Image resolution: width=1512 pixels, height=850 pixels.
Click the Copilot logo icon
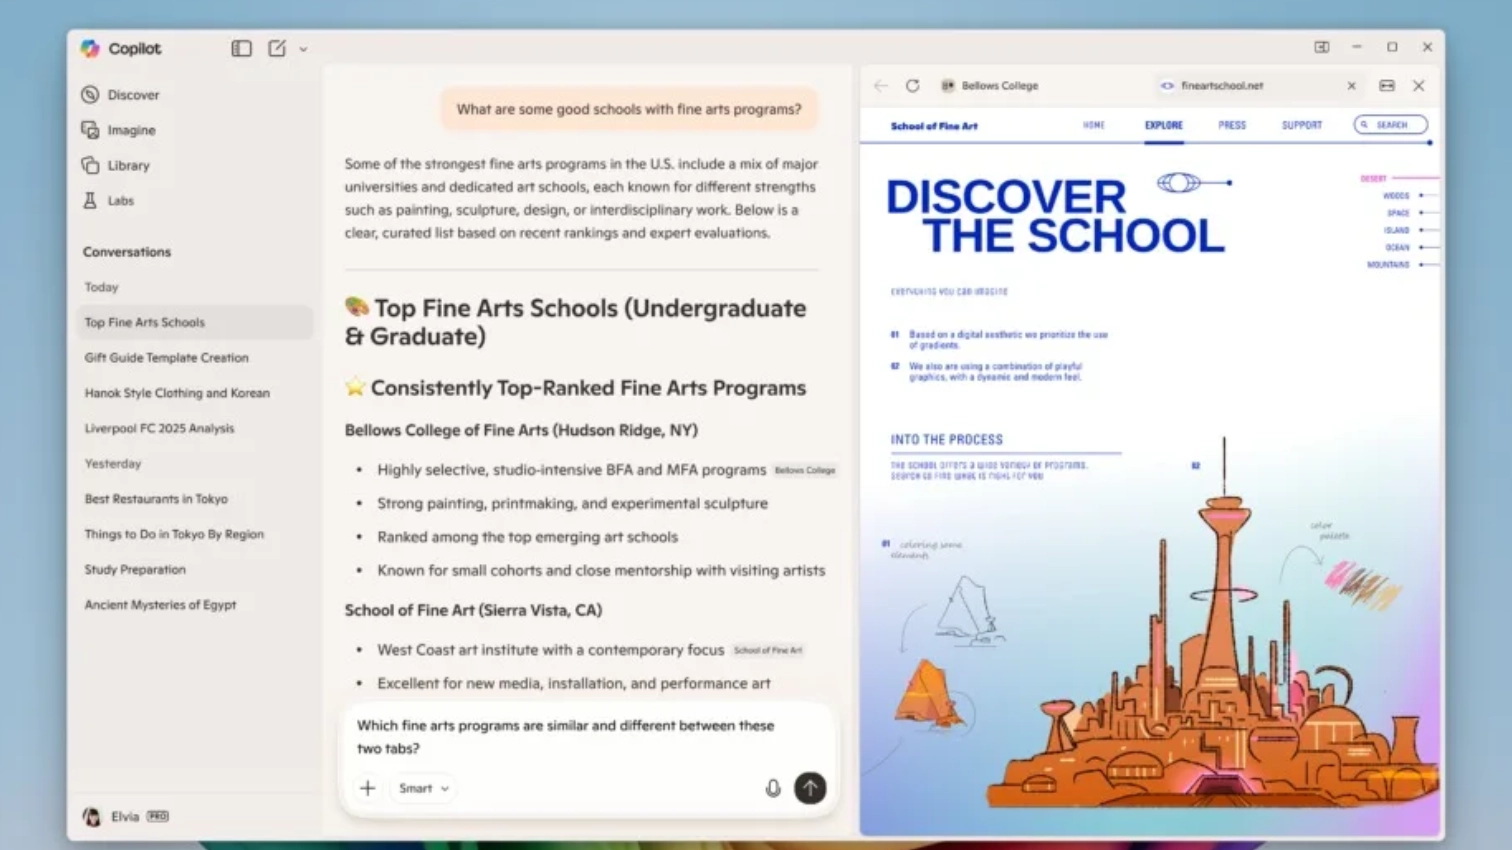91,48
